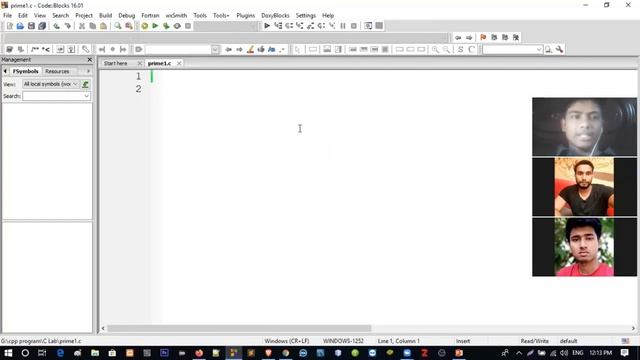Open the Plugins menu

pos(245,16)
